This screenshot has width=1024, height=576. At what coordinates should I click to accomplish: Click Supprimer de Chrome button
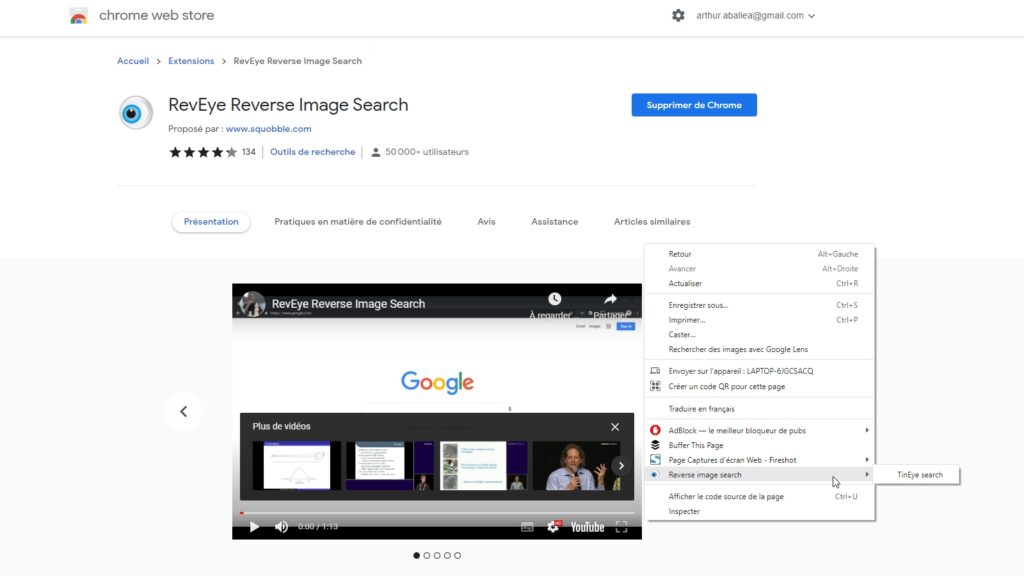(x=694, y=104)
